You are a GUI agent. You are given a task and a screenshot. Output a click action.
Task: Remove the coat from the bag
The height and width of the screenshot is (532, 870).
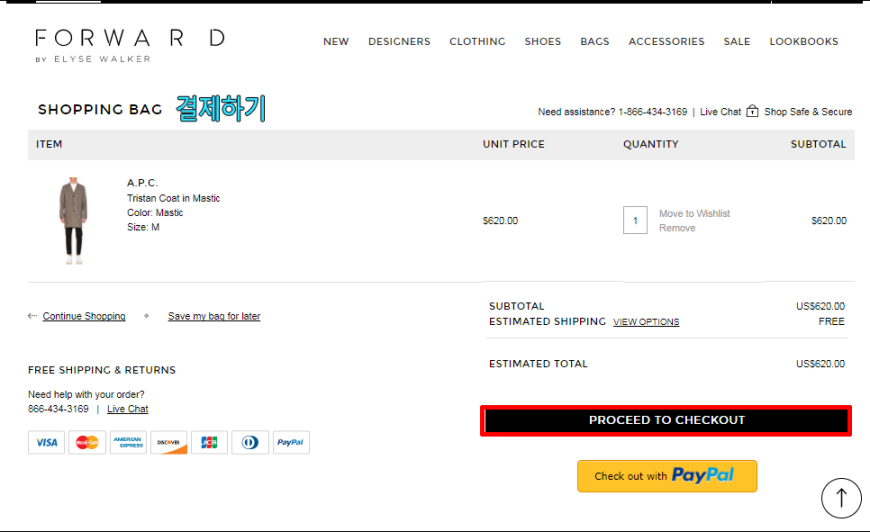pyautogui.click(x=677, y=228)
